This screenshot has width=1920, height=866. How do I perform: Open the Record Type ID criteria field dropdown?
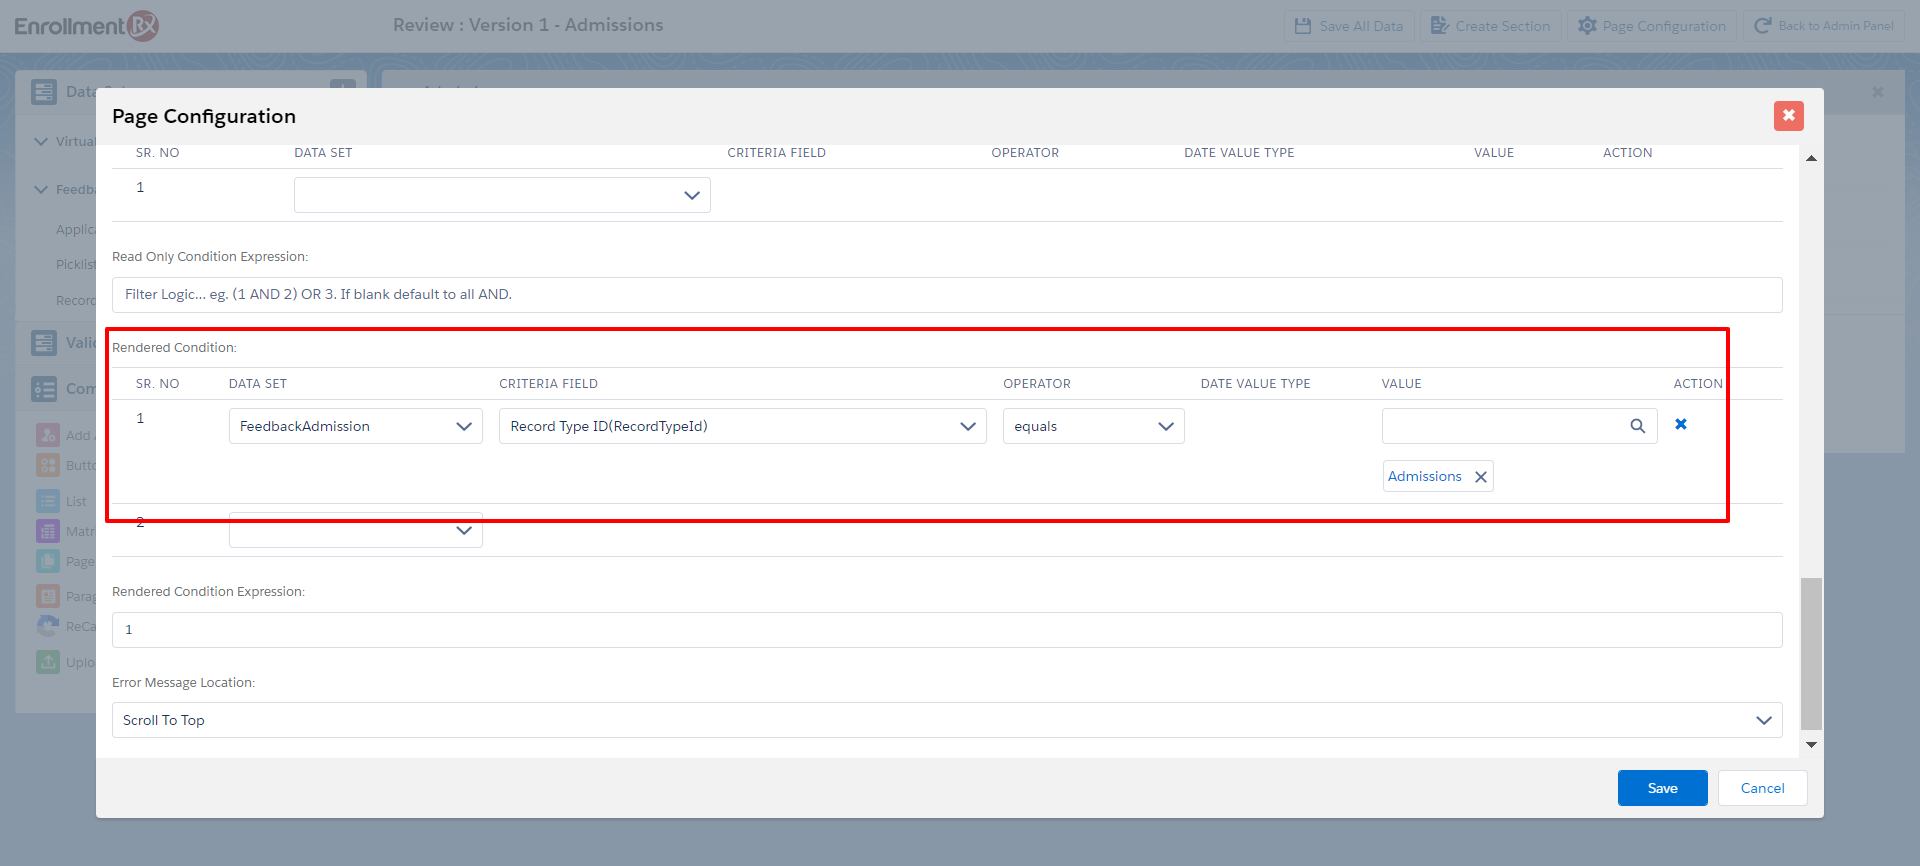[742, 426]
